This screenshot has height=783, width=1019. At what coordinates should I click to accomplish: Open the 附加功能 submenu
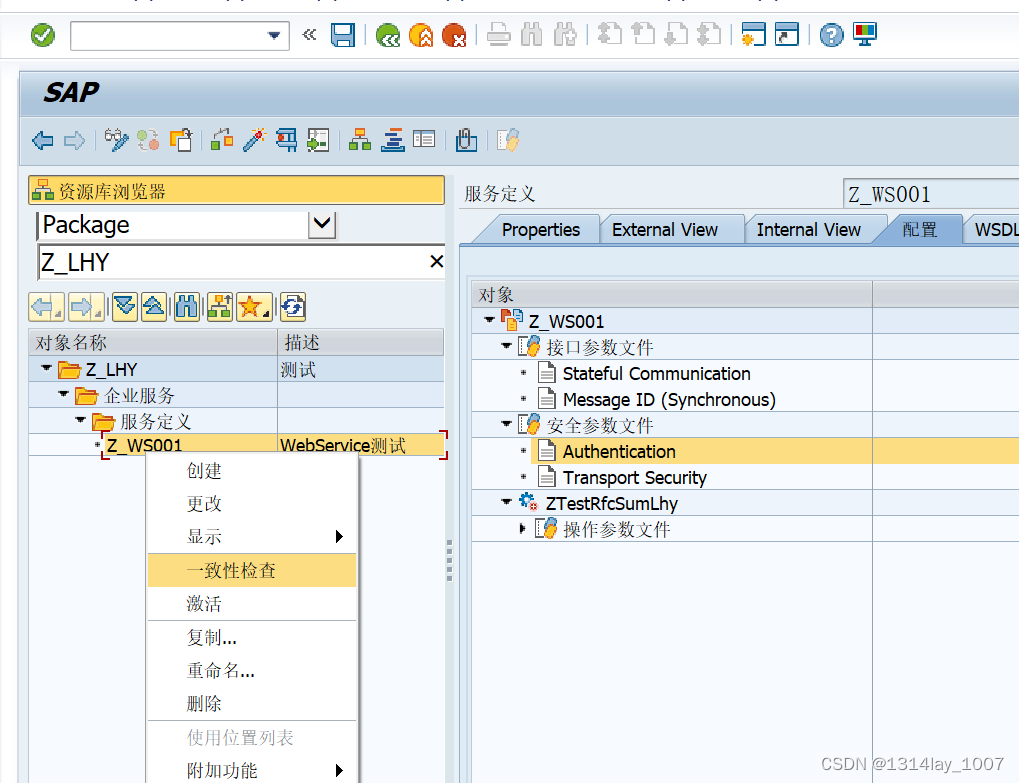click(x=252, y=771)
